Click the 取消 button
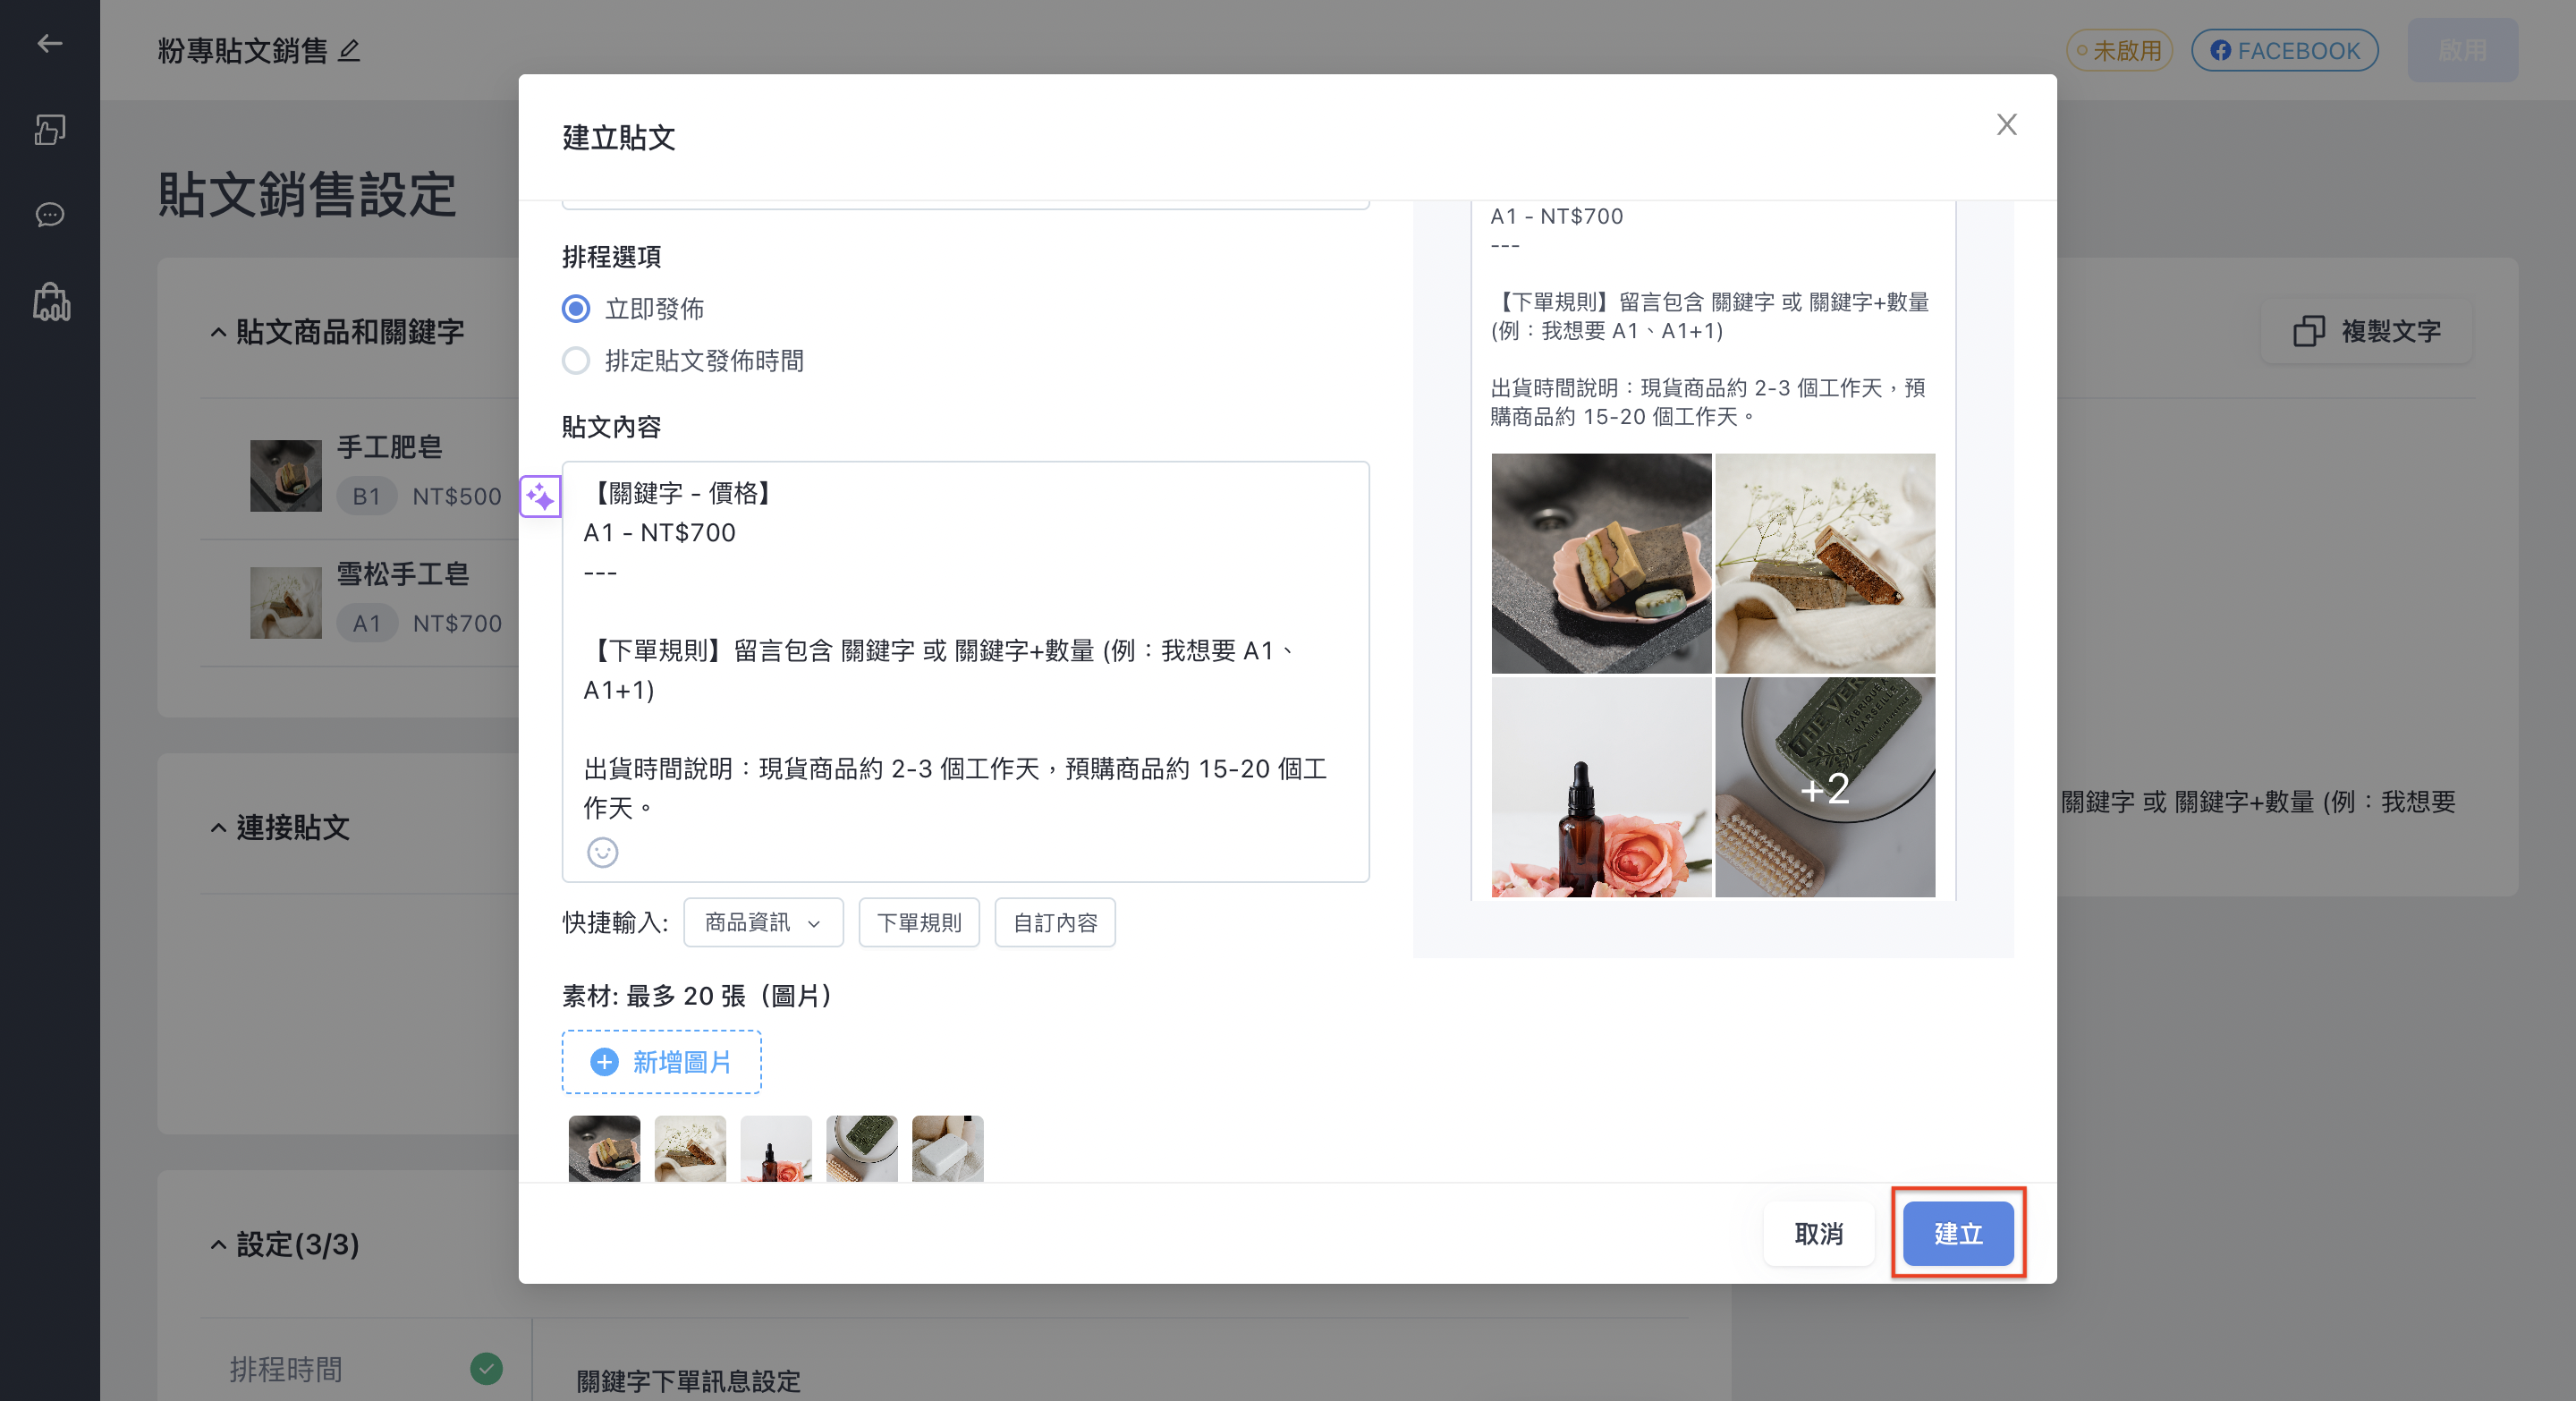The image size is (2576, 1401). 1818,1233
